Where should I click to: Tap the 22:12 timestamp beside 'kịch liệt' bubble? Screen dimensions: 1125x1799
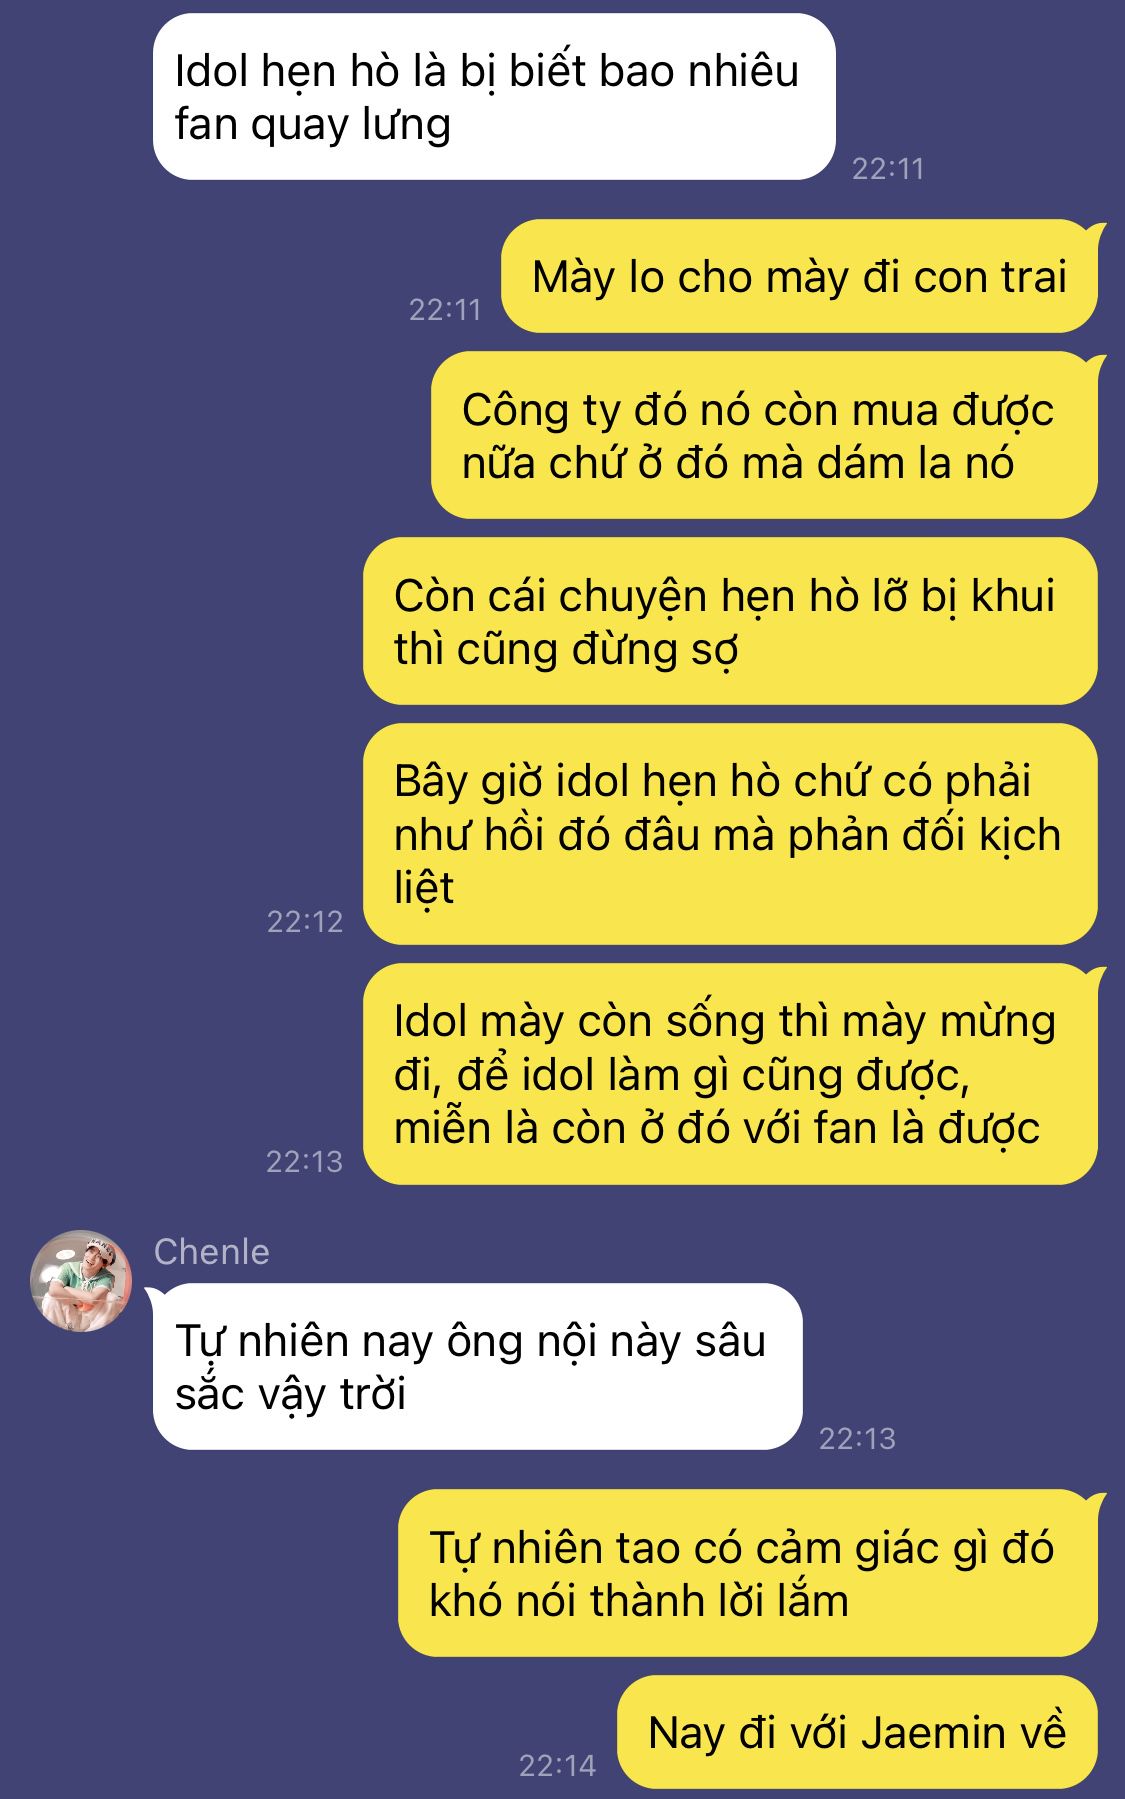click(305, 921)
